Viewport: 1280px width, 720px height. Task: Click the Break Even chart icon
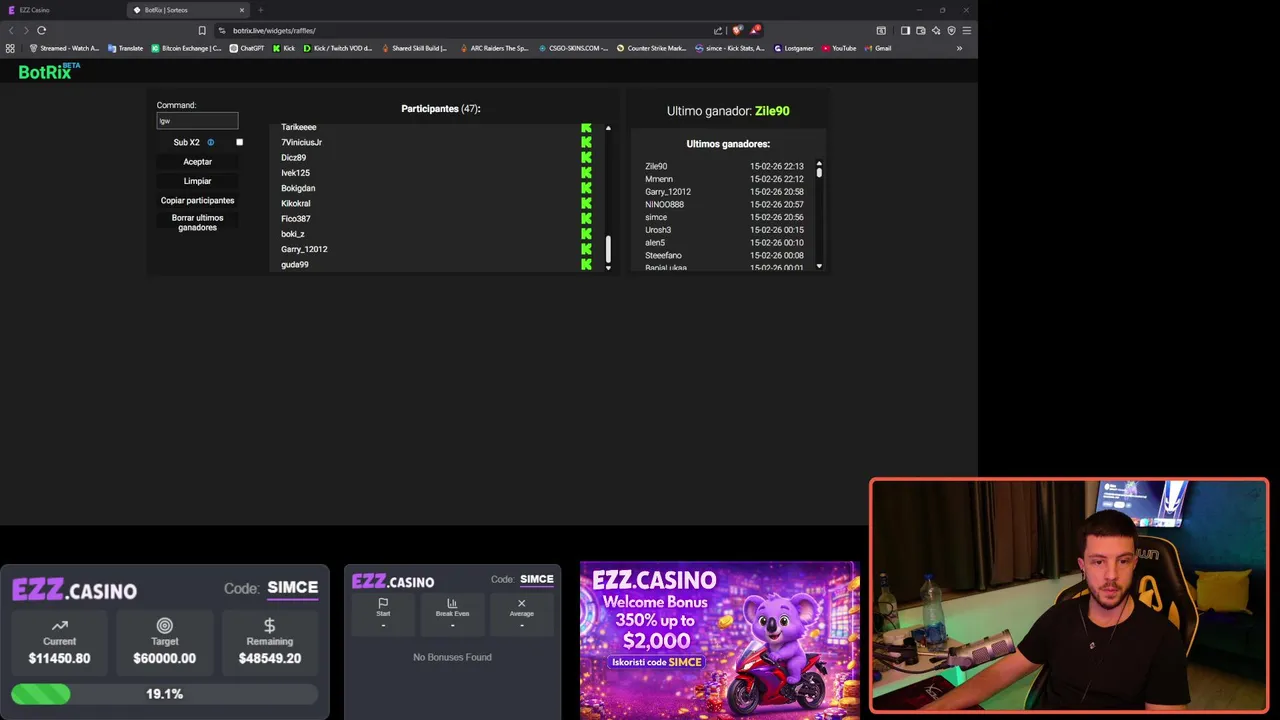click(x=452, y=603)
